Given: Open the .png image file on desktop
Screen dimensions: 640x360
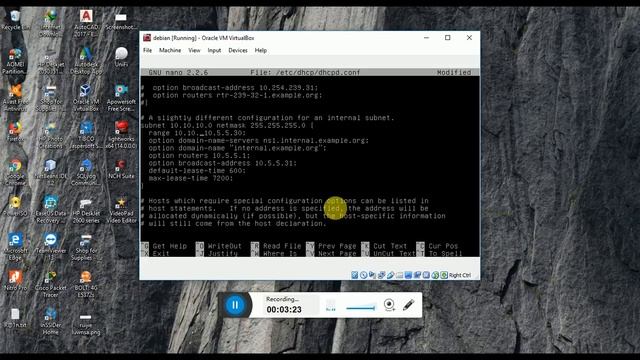Looking at the screenshot, I should (86, 325).
